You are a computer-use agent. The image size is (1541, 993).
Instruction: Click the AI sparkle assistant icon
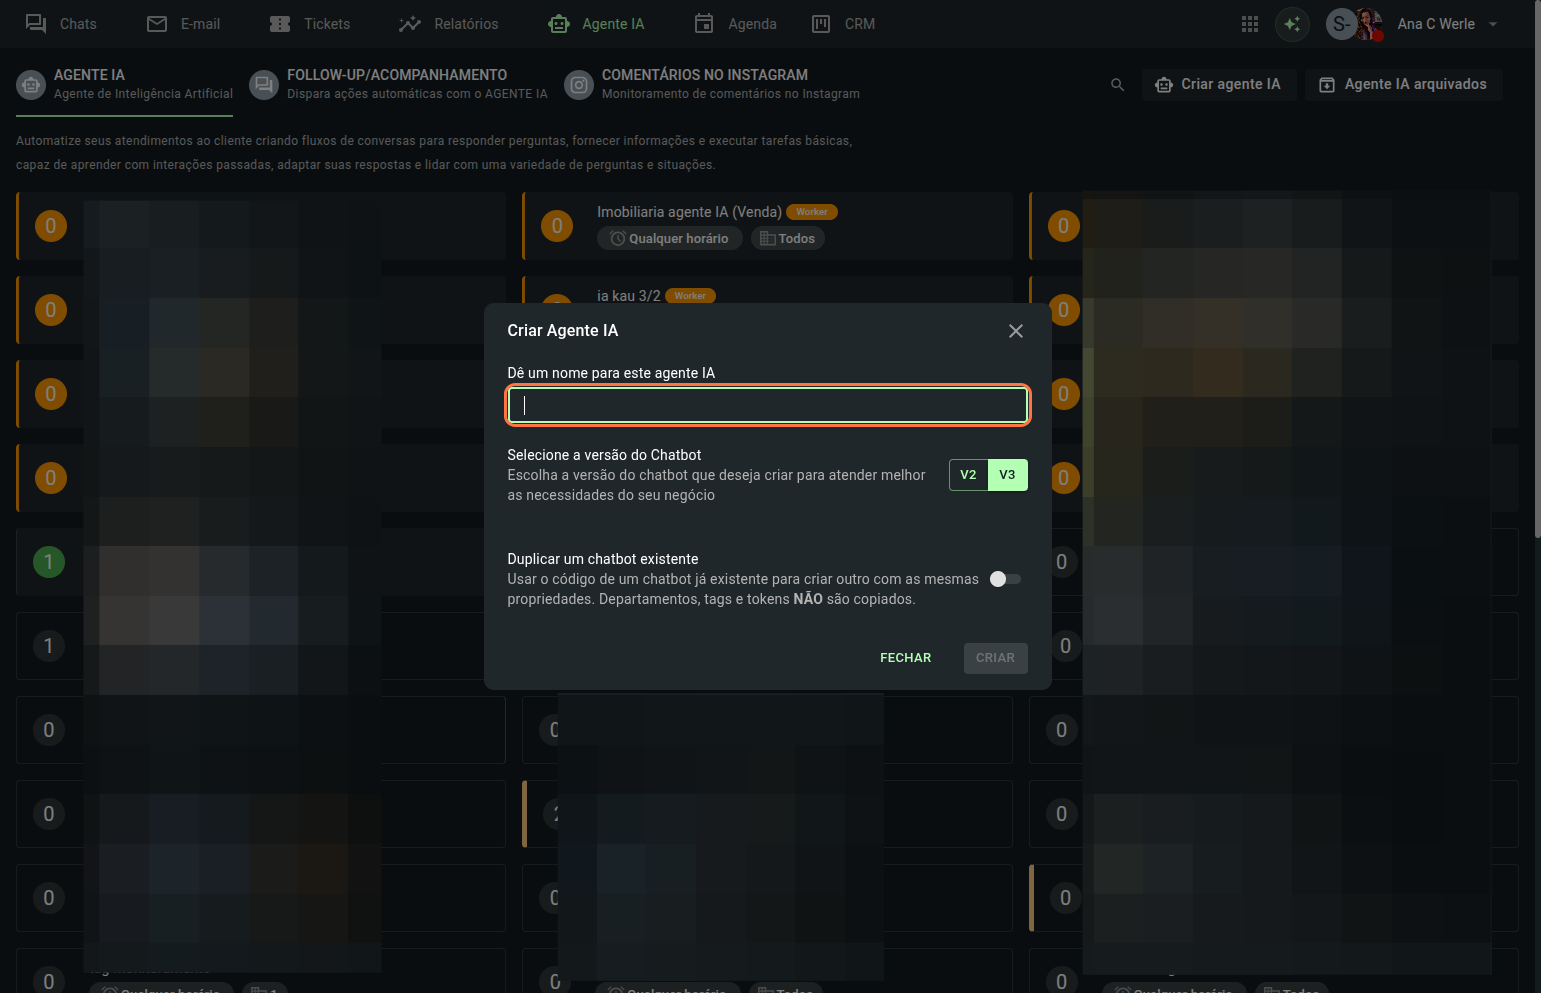point(1292,24)
